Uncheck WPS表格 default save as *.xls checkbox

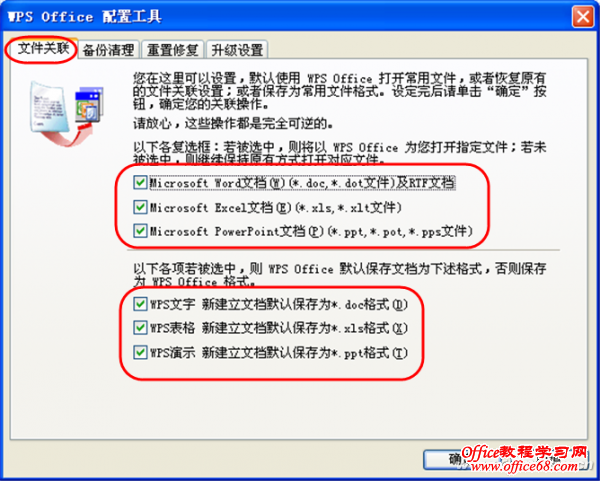point(140,328)
